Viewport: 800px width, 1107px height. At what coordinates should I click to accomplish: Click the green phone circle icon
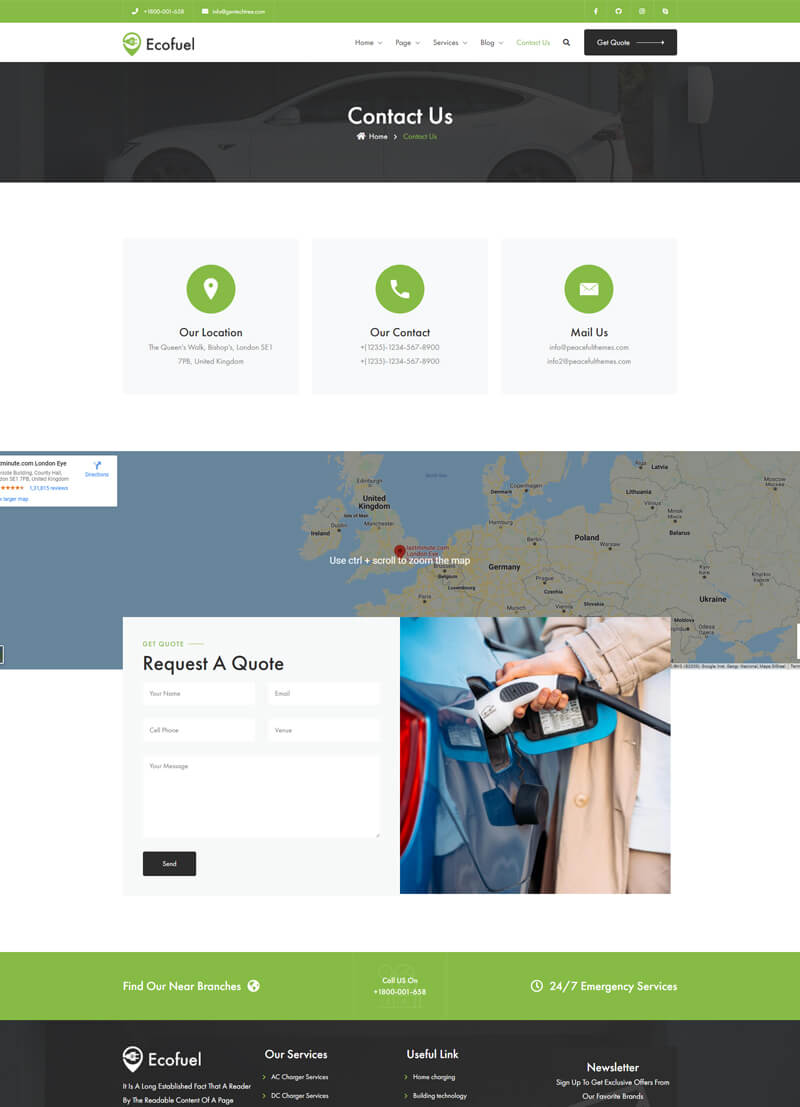pyautogui.click(x=400, y=289)
